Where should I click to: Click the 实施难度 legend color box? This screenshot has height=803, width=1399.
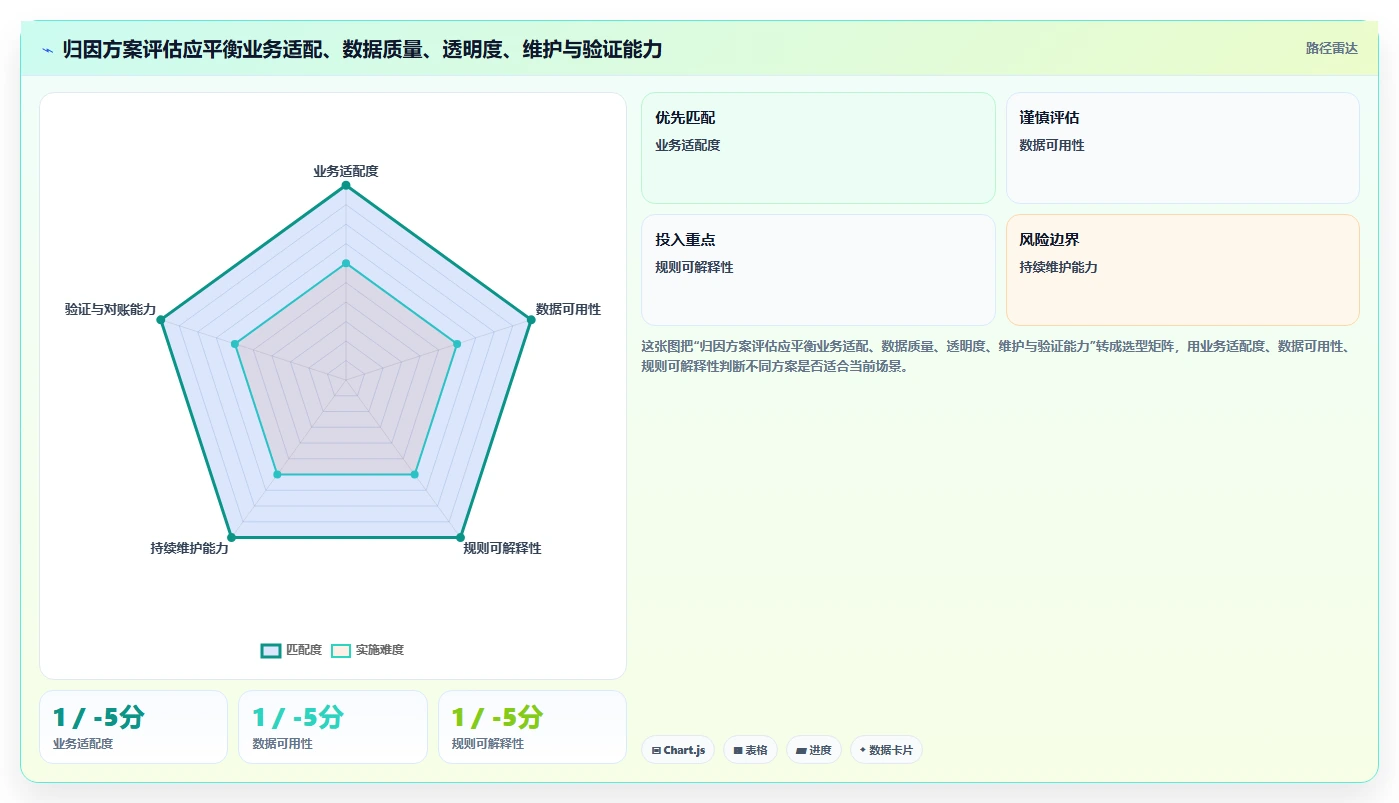(x=341, y=650)
